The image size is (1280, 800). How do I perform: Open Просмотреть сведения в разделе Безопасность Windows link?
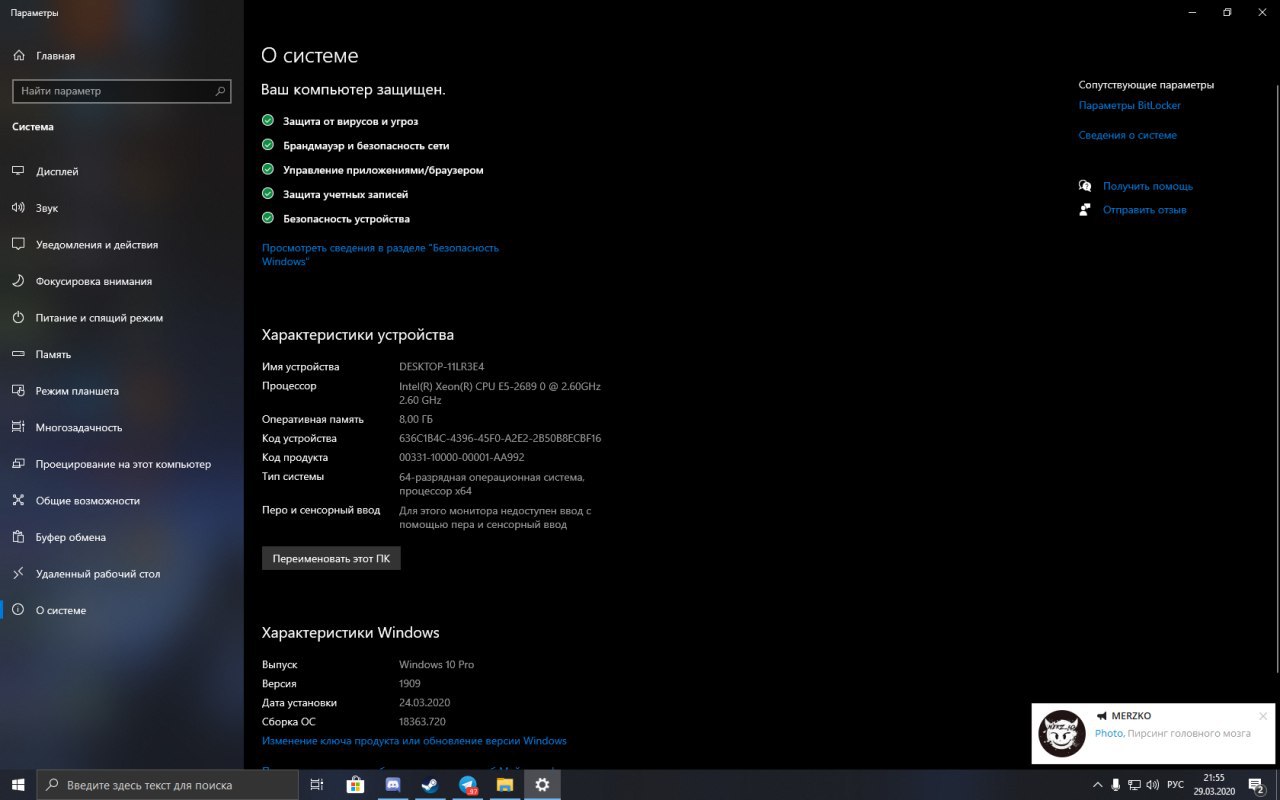[380, 254]
